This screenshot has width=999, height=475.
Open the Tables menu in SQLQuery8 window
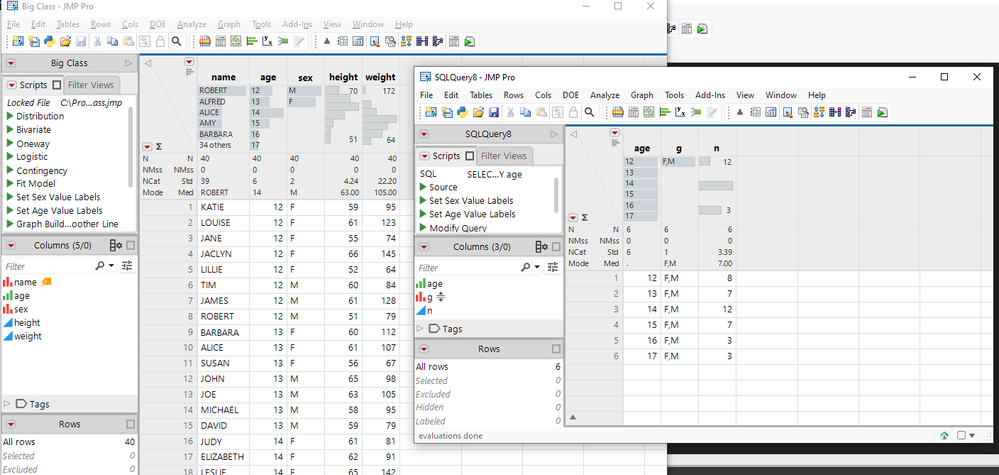[481, 95]
